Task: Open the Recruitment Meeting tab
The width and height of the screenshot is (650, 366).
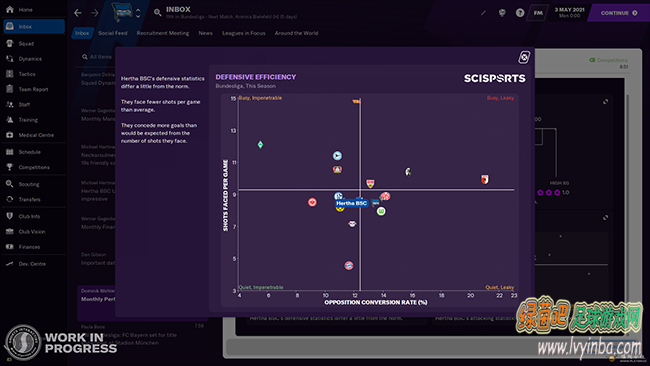Action: tap(162, 33)
